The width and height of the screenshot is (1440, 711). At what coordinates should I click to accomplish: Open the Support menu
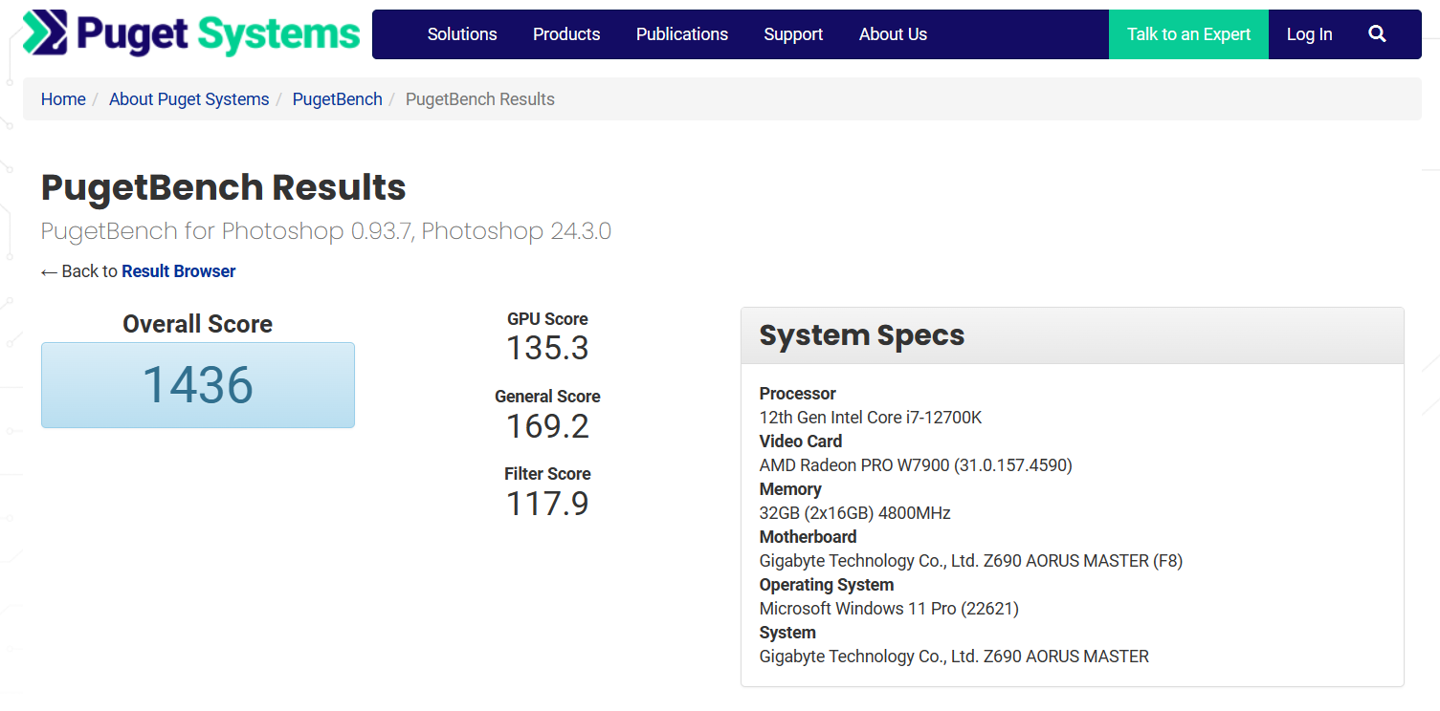[793, 33]
